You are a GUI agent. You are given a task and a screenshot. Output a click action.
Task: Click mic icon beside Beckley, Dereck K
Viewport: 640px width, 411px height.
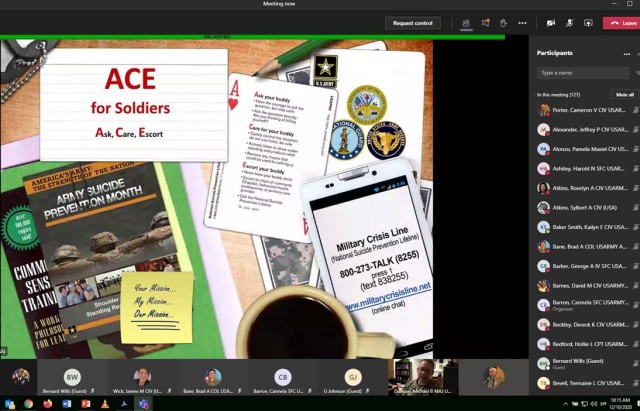point(636,324)
